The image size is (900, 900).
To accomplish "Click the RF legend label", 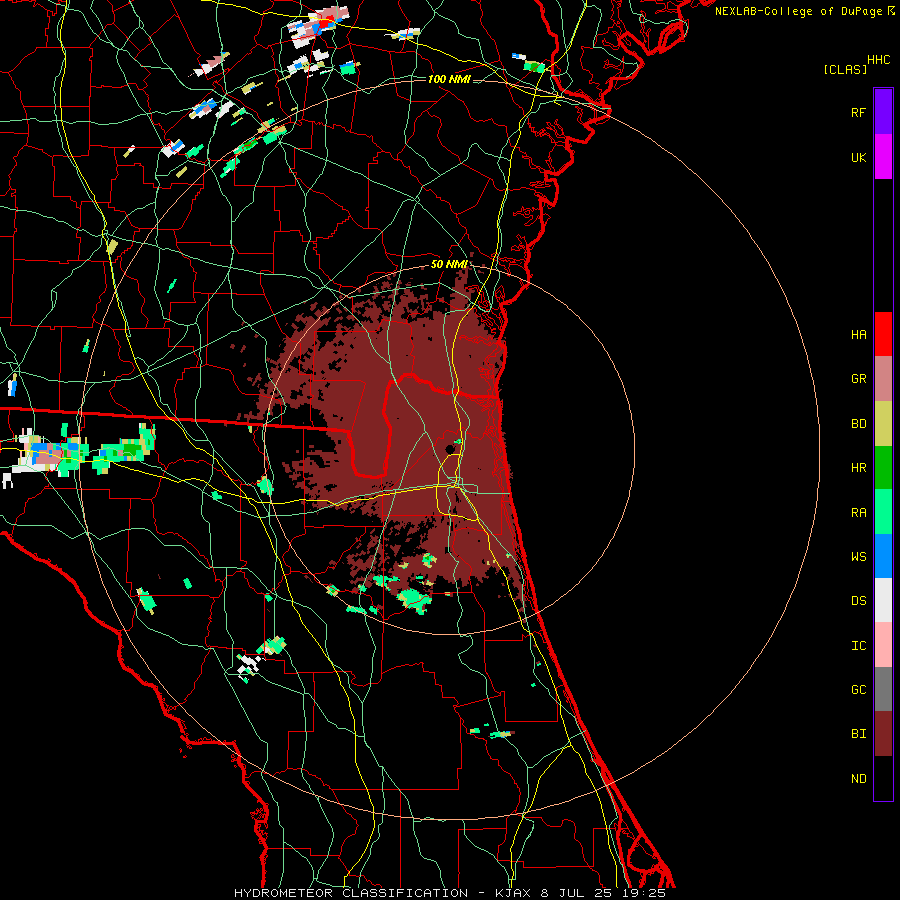I will point(858,112).
